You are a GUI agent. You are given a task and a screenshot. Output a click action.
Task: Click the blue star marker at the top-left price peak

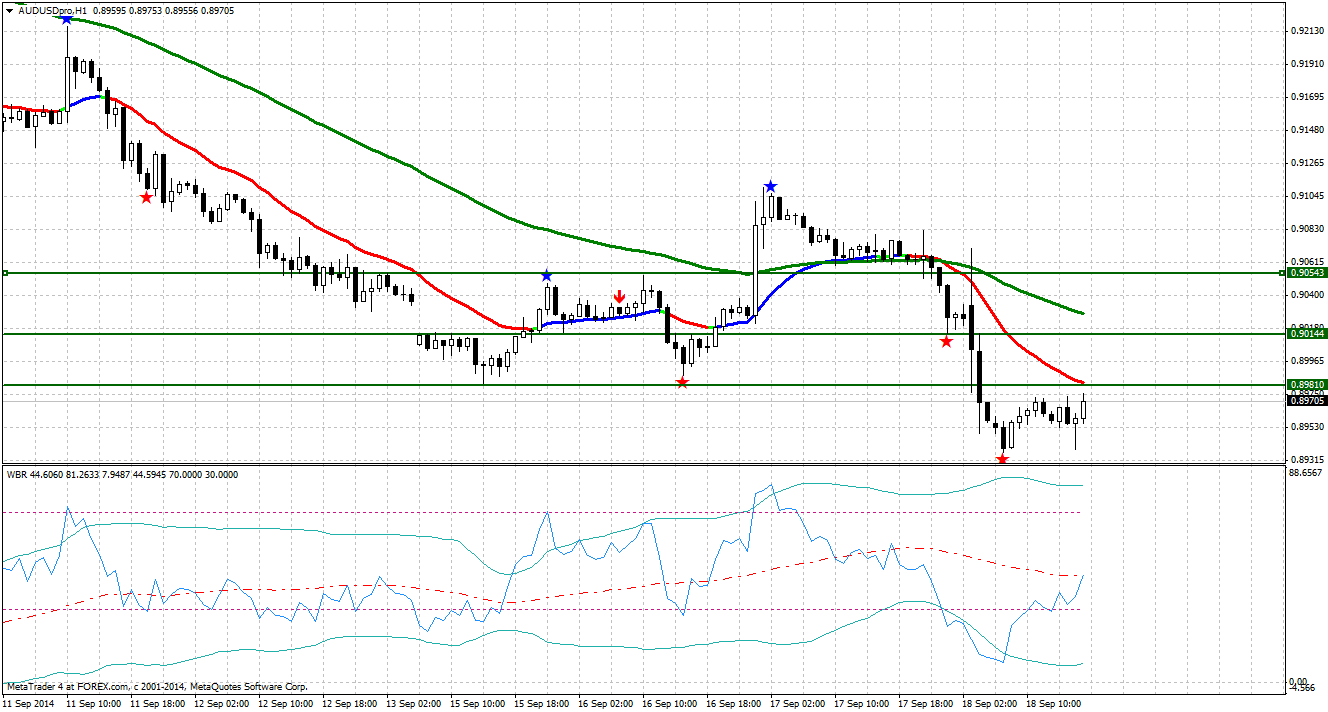(x=66, y=19)
